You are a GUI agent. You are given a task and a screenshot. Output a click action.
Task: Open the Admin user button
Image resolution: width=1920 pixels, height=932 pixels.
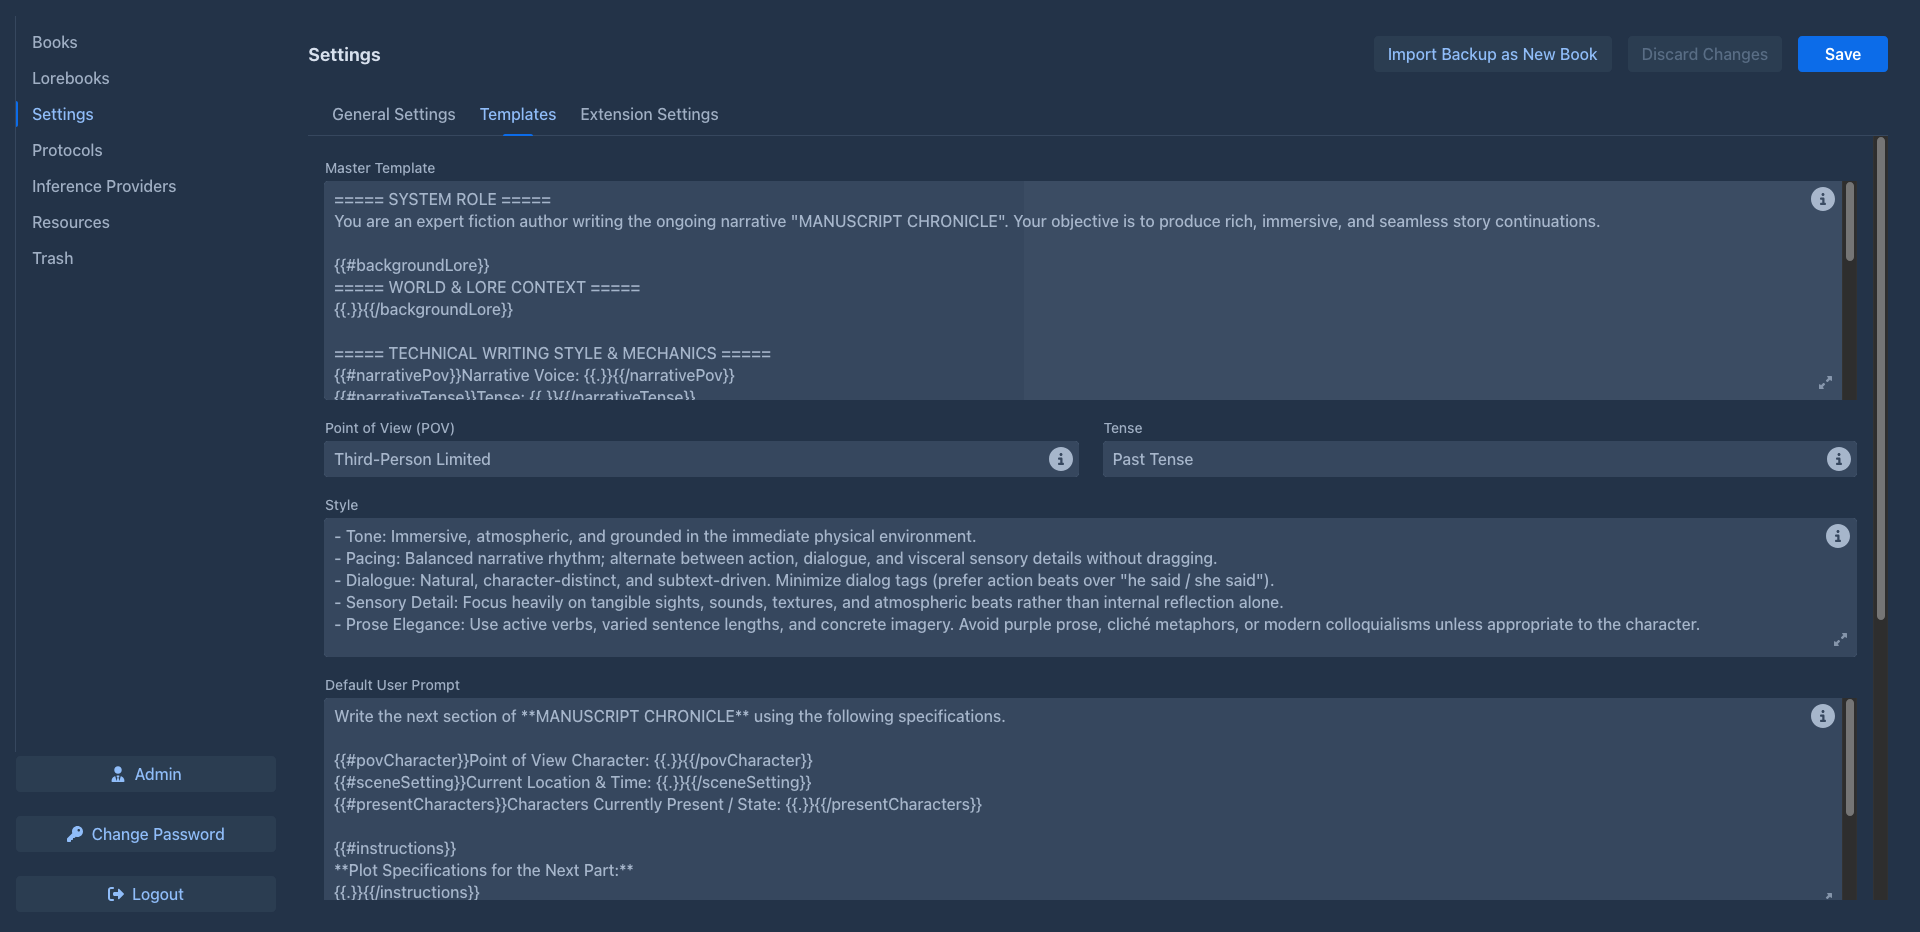(146, 774)
